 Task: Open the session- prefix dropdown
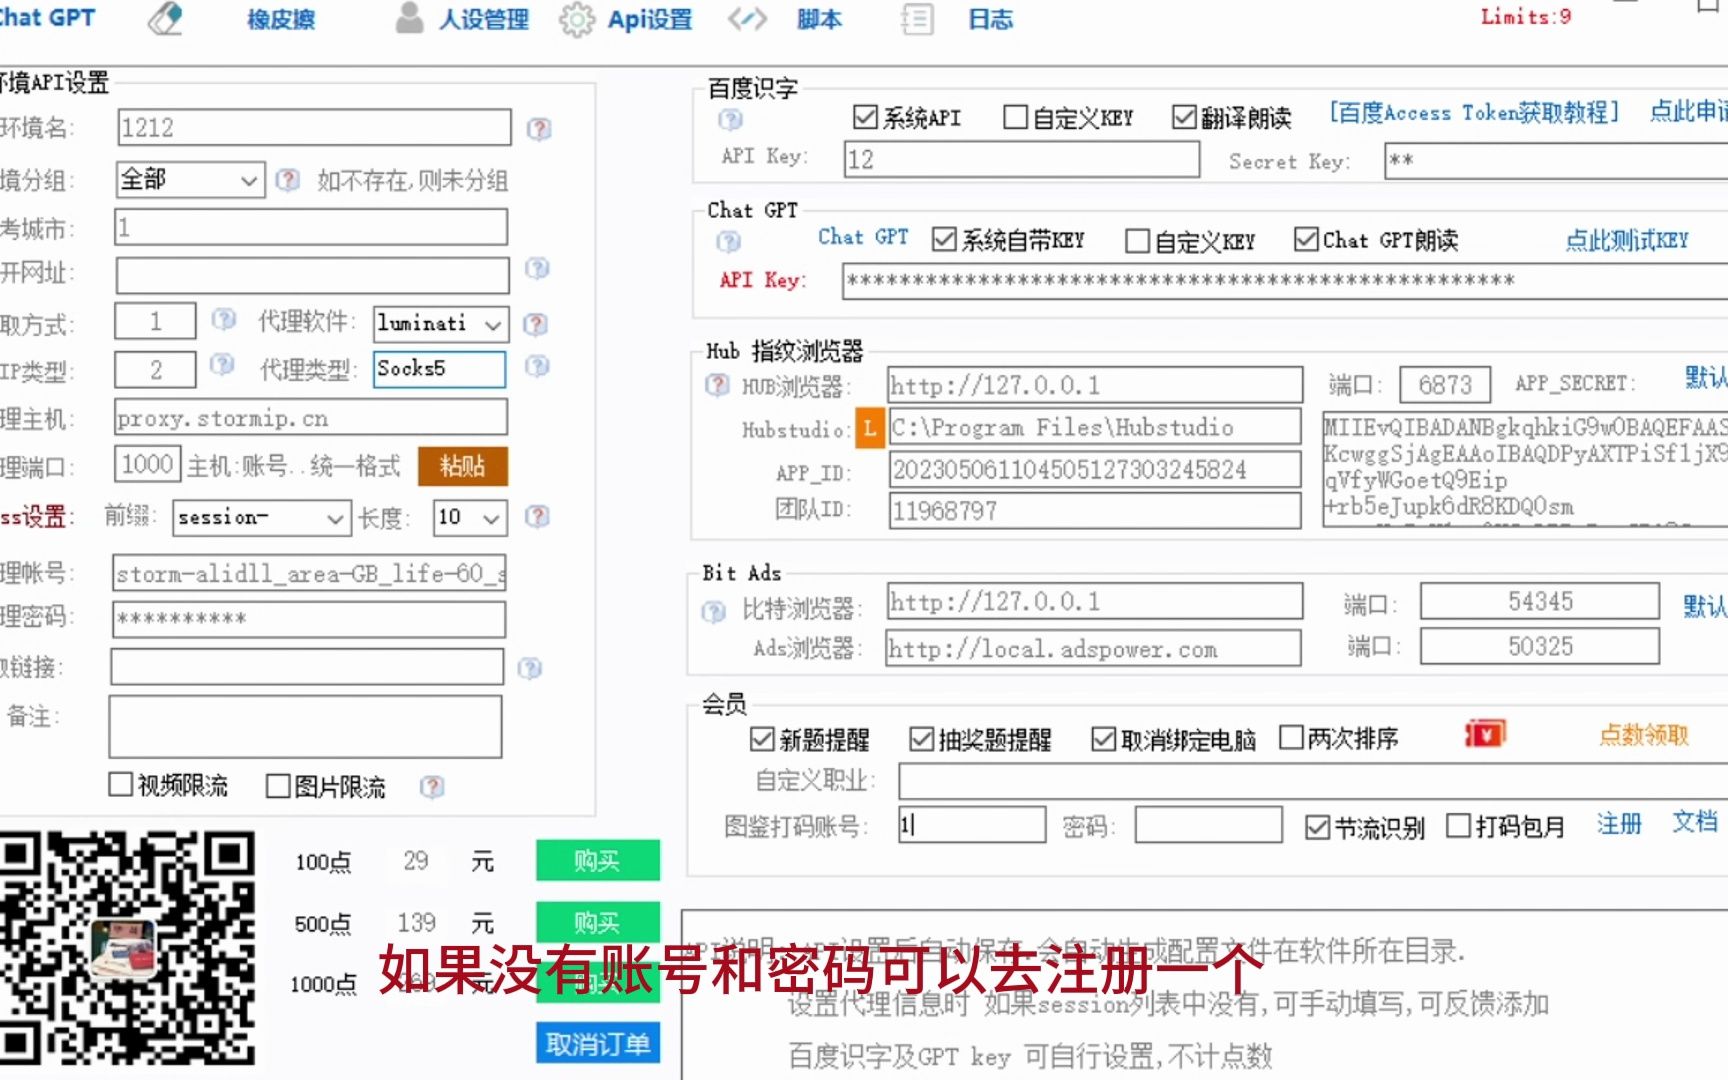tap(261, 518)
